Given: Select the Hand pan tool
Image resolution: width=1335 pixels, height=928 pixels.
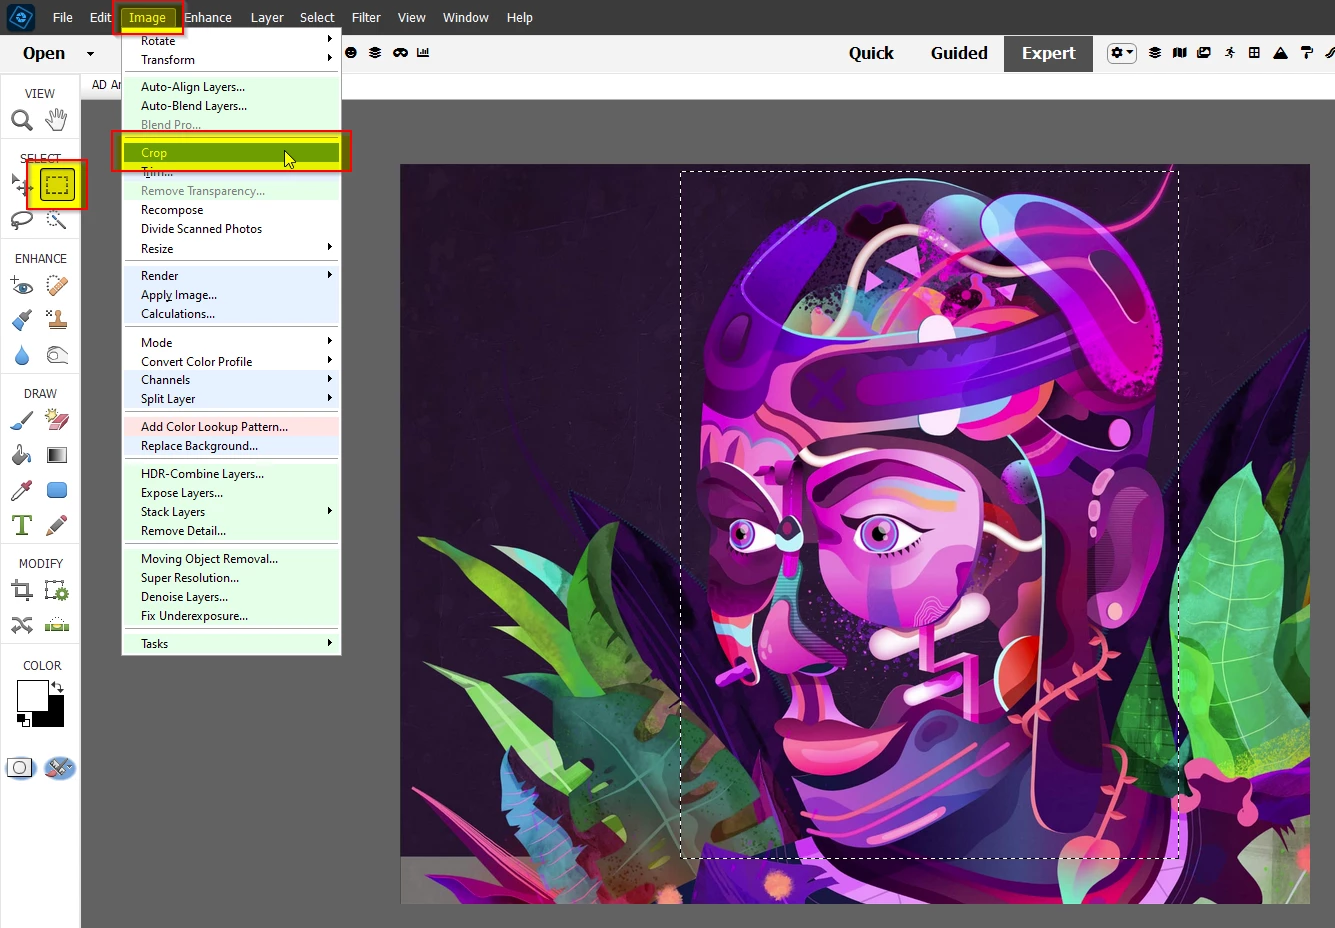Looking at the screenshot, I should tap(57, 120).
